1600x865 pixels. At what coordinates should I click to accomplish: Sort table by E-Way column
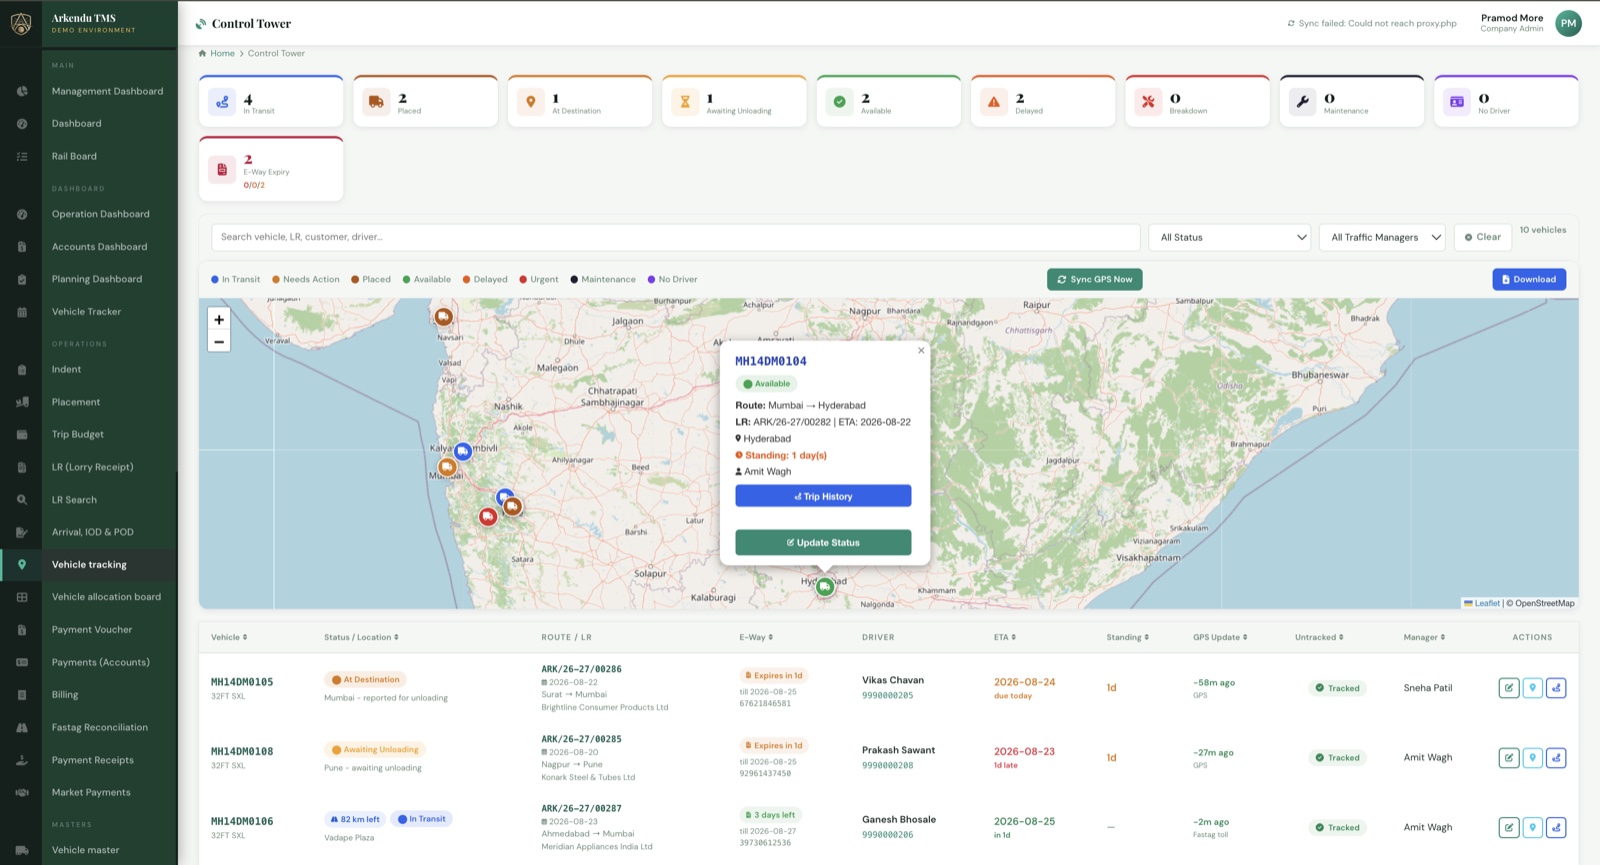click(756, 637)
